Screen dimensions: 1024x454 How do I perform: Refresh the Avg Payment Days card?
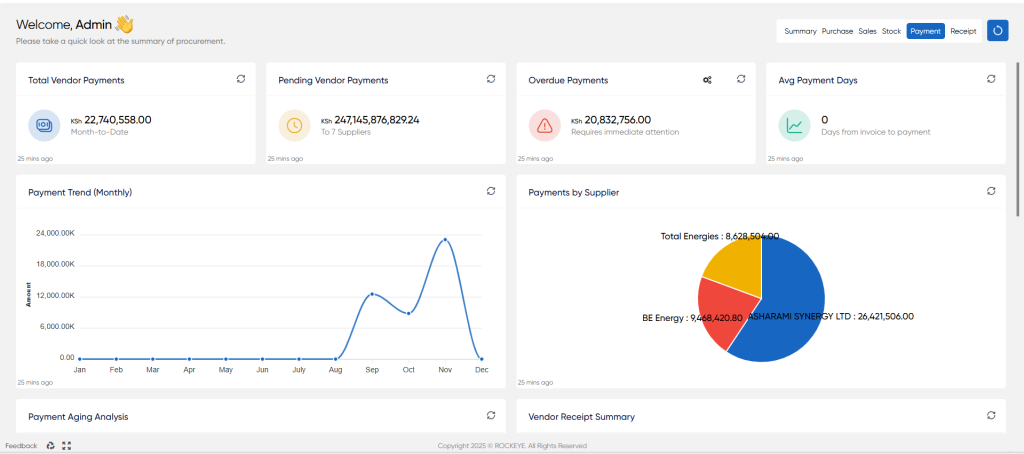[991, 79]
